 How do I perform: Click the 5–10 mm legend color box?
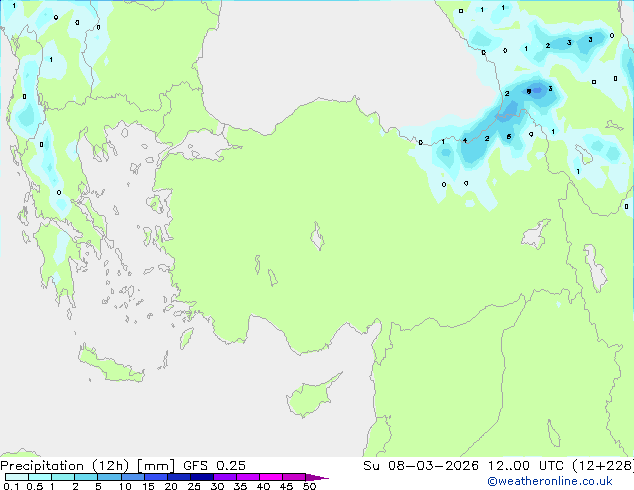(x=109, y=477)
